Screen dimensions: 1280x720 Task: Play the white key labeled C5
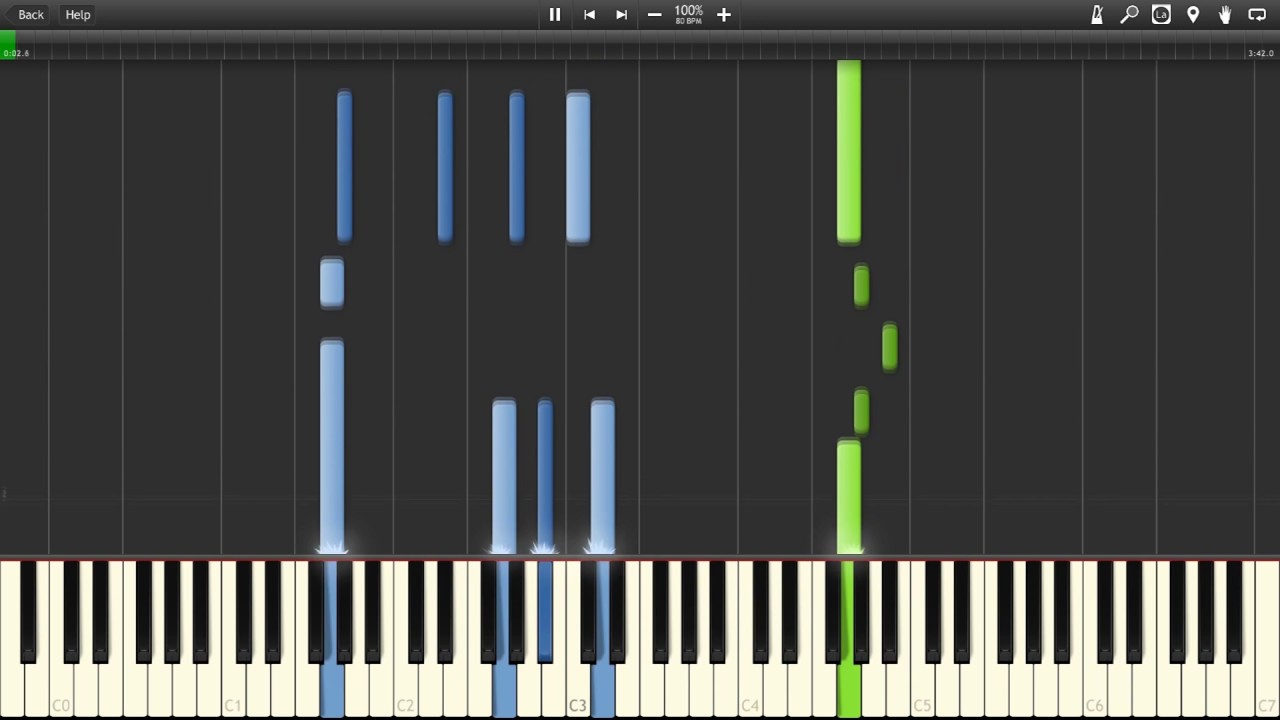click(922, 690)
